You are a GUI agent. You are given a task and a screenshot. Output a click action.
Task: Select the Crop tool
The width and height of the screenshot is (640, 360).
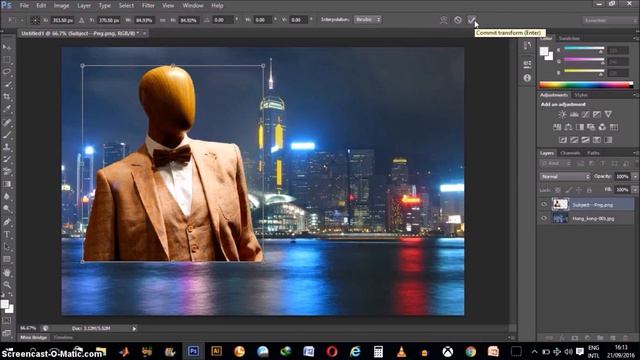click(x=7, y=97)
